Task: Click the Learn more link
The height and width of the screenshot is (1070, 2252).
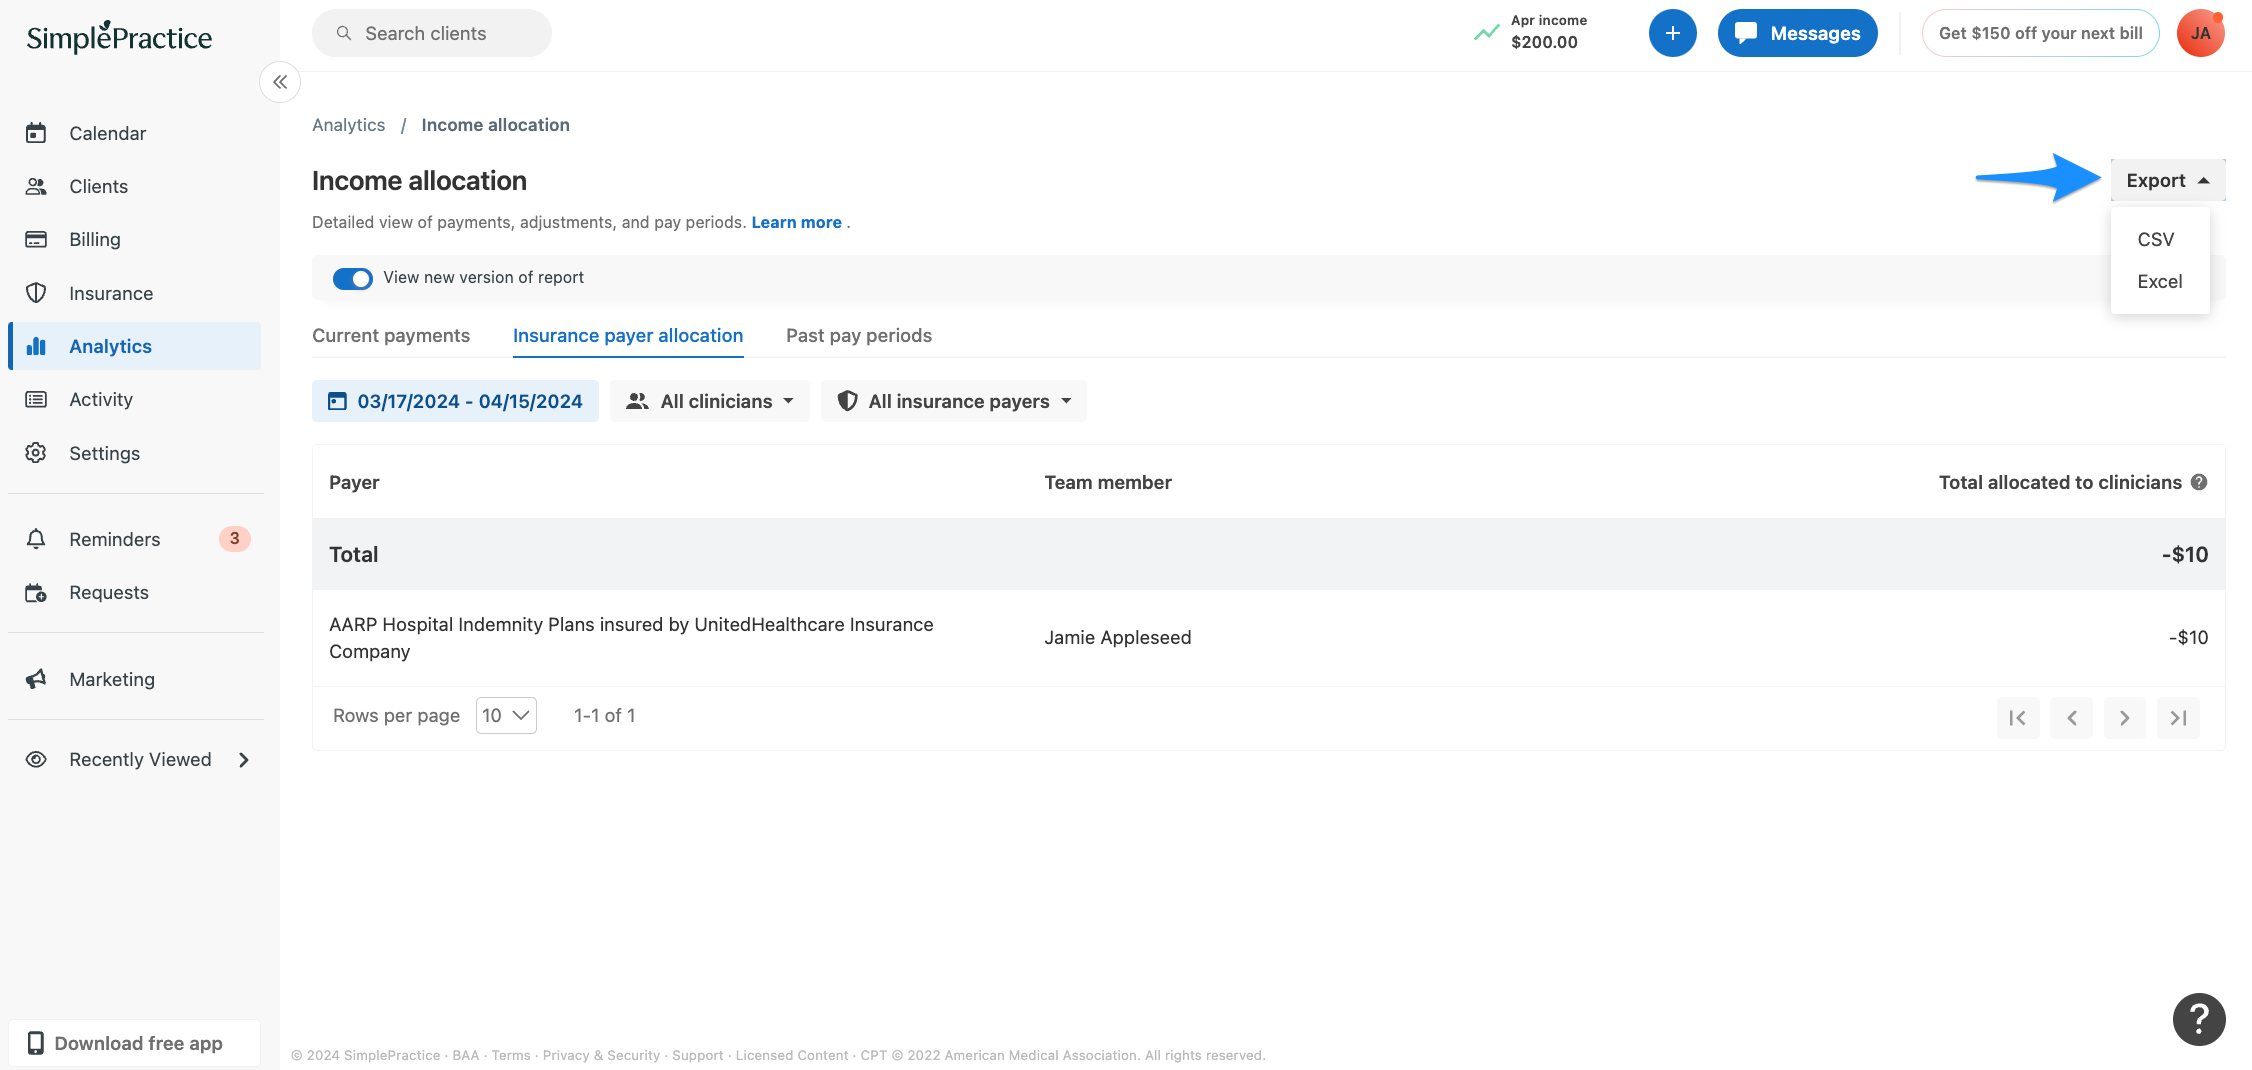Action: pos(796,222)
